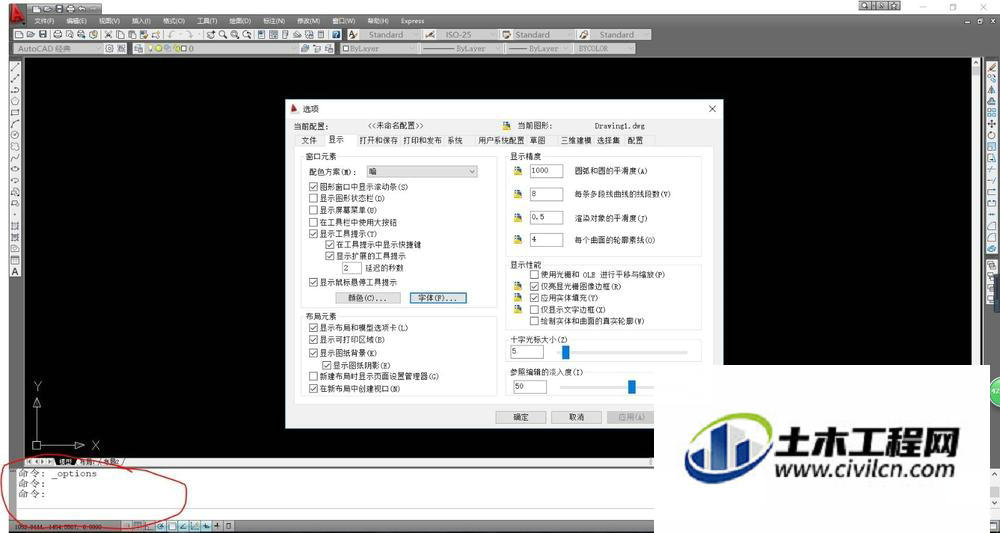This screenshot has height=533, width=1000.
Task: Click the Save icon in standard toolbar
Action: point(43,34)
